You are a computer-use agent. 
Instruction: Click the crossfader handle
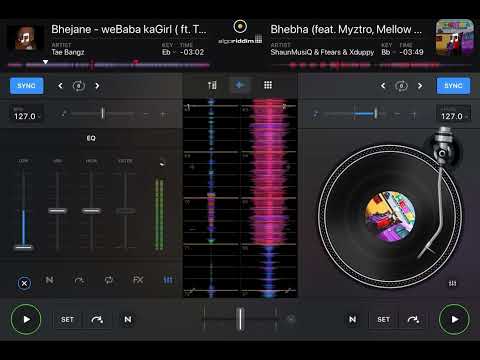(x=240, y=319)
